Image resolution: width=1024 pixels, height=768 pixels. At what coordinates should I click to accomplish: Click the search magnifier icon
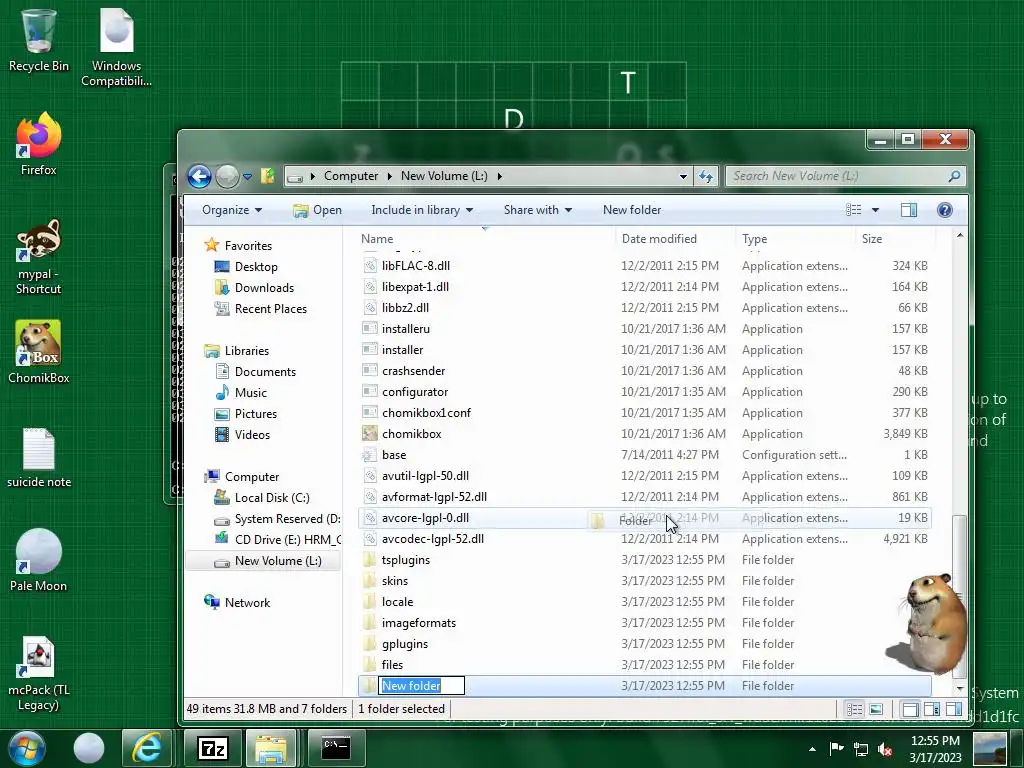pyautogui.click(x=954, y=176)
